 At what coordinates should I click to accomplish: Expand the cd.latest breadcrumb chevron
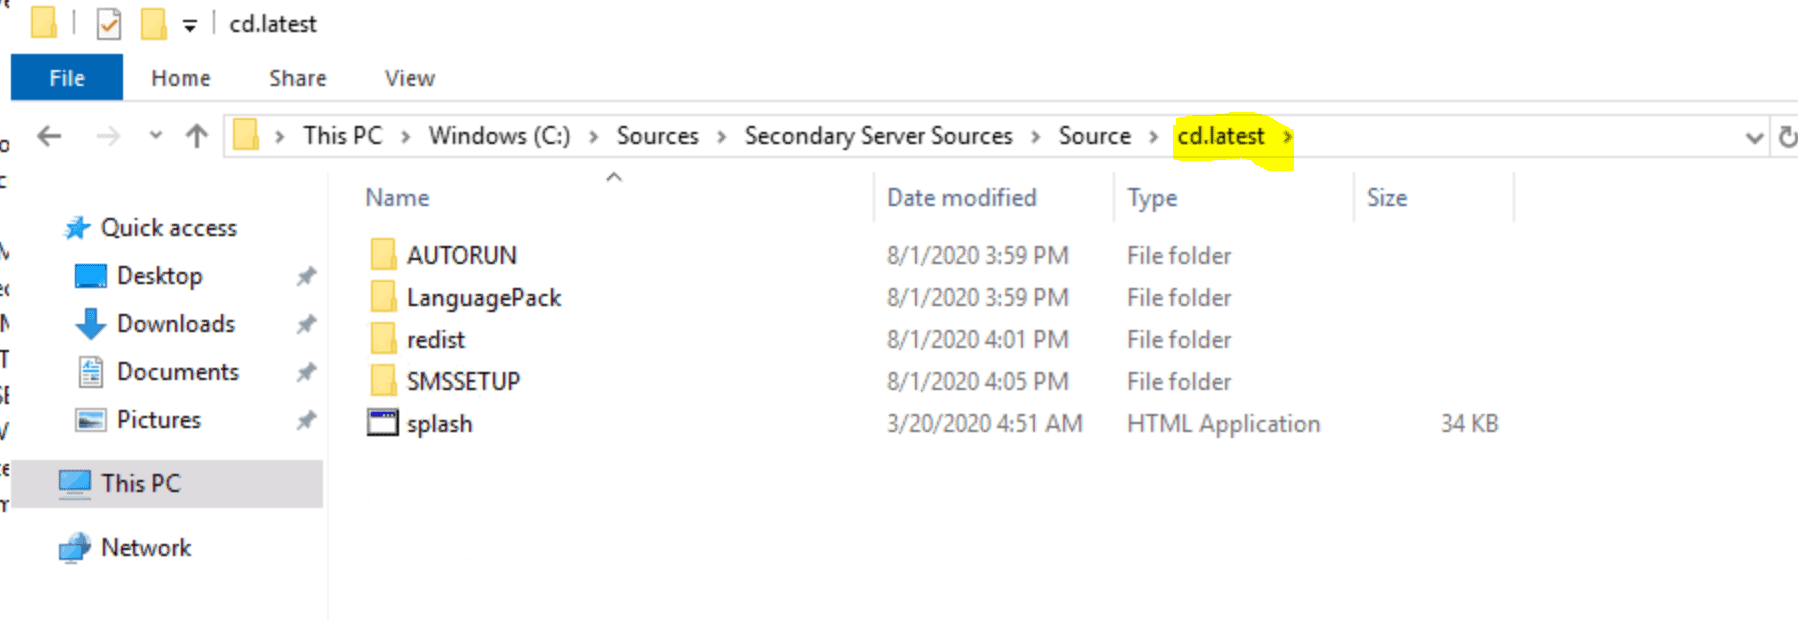click(1288, 136)
